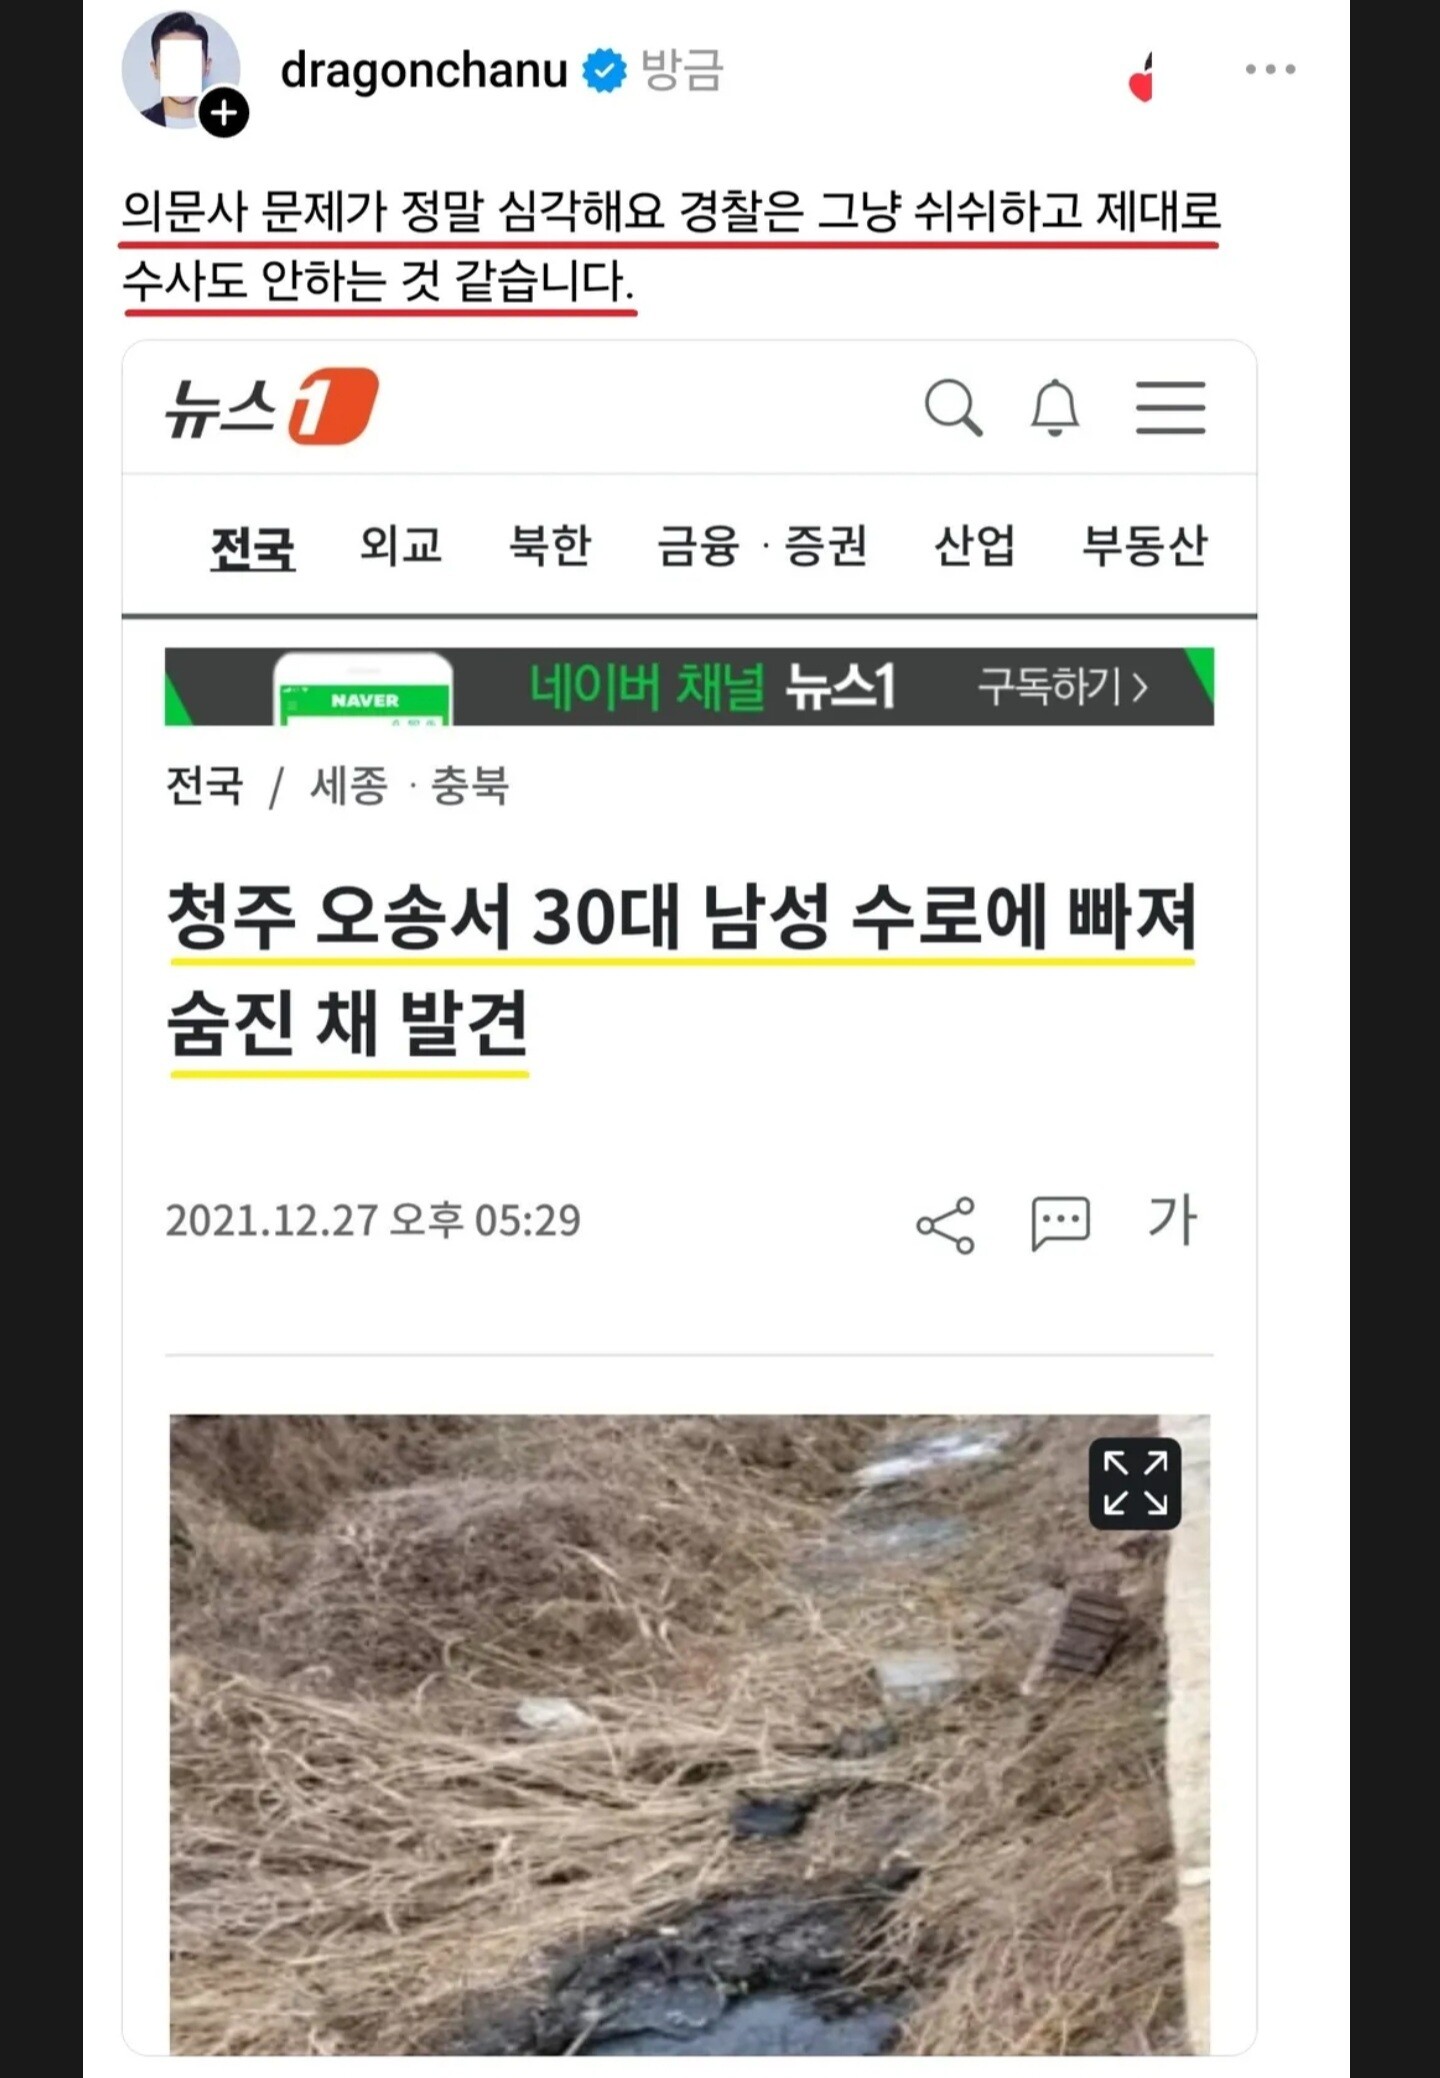Select the 전국 tab
The height and width of the screenshot is (2078, 1440).
pos(252,547)
